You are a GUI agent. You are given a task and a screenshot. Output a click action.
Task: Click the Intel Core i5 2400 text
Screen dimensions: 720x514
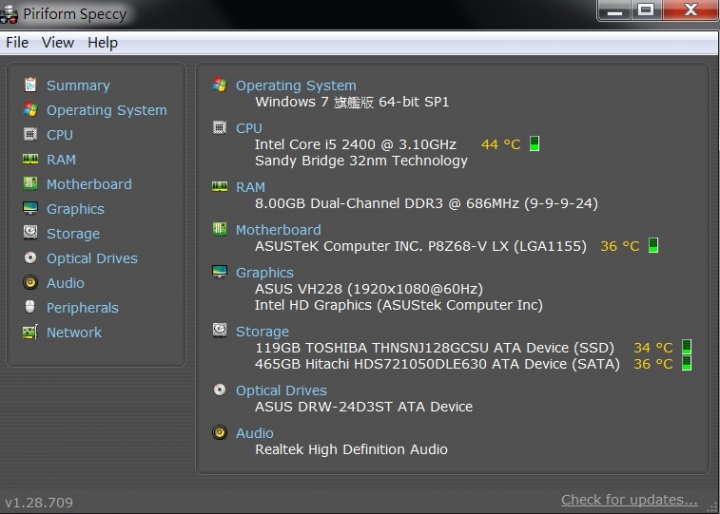(355, 144)
